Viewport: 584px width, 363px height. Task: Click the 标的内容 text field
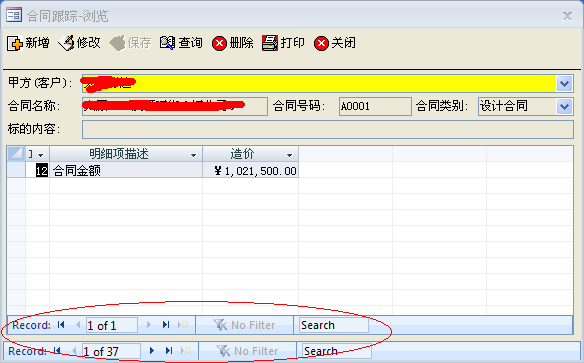point(327,130)
